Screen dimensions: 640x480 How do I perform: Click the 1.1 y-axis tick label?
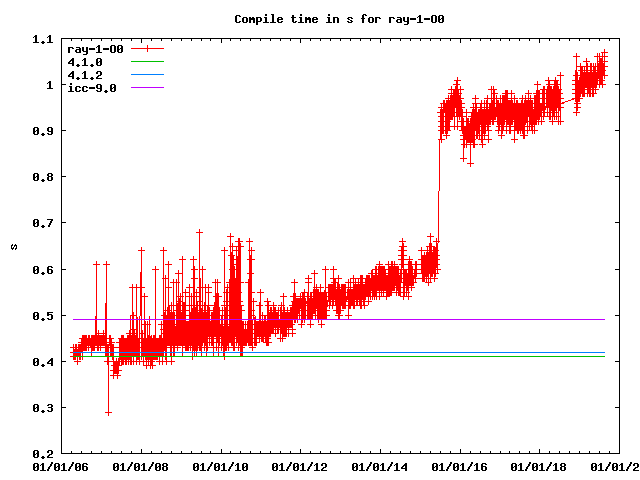click(42, 39)
